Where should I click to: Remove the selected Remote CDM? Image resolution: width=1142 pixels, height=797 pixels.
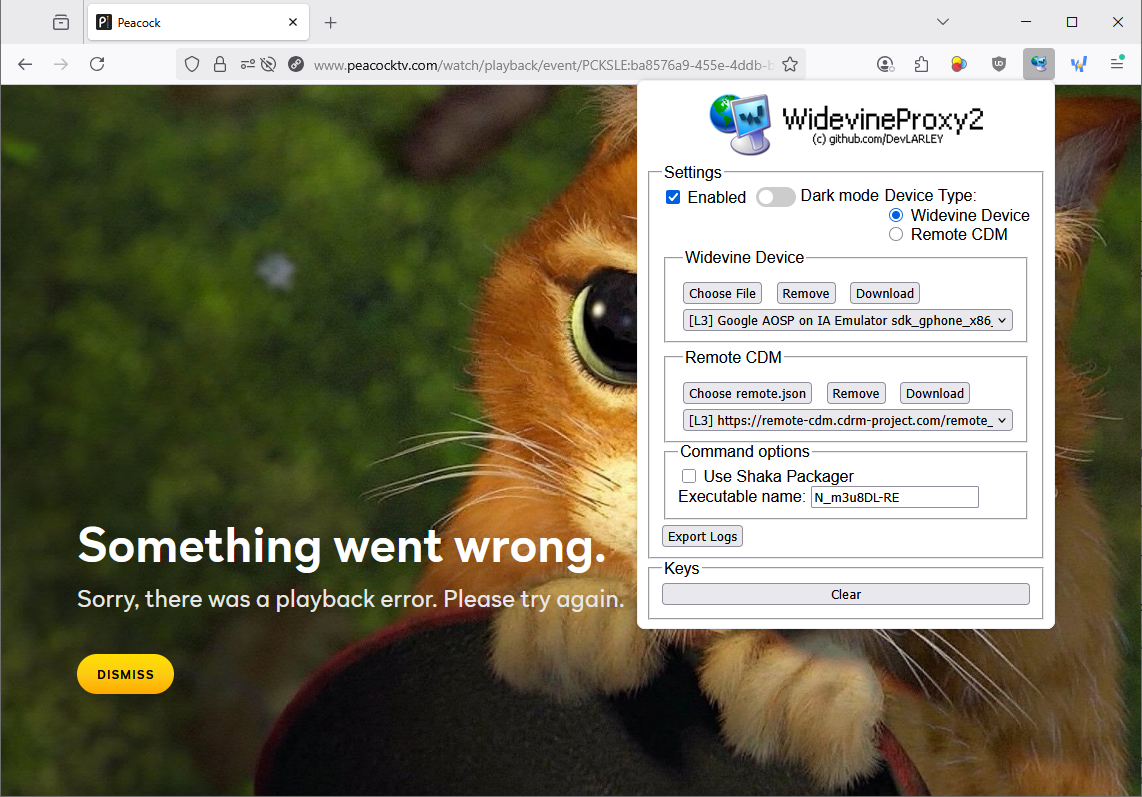click(x=856, y=393)
